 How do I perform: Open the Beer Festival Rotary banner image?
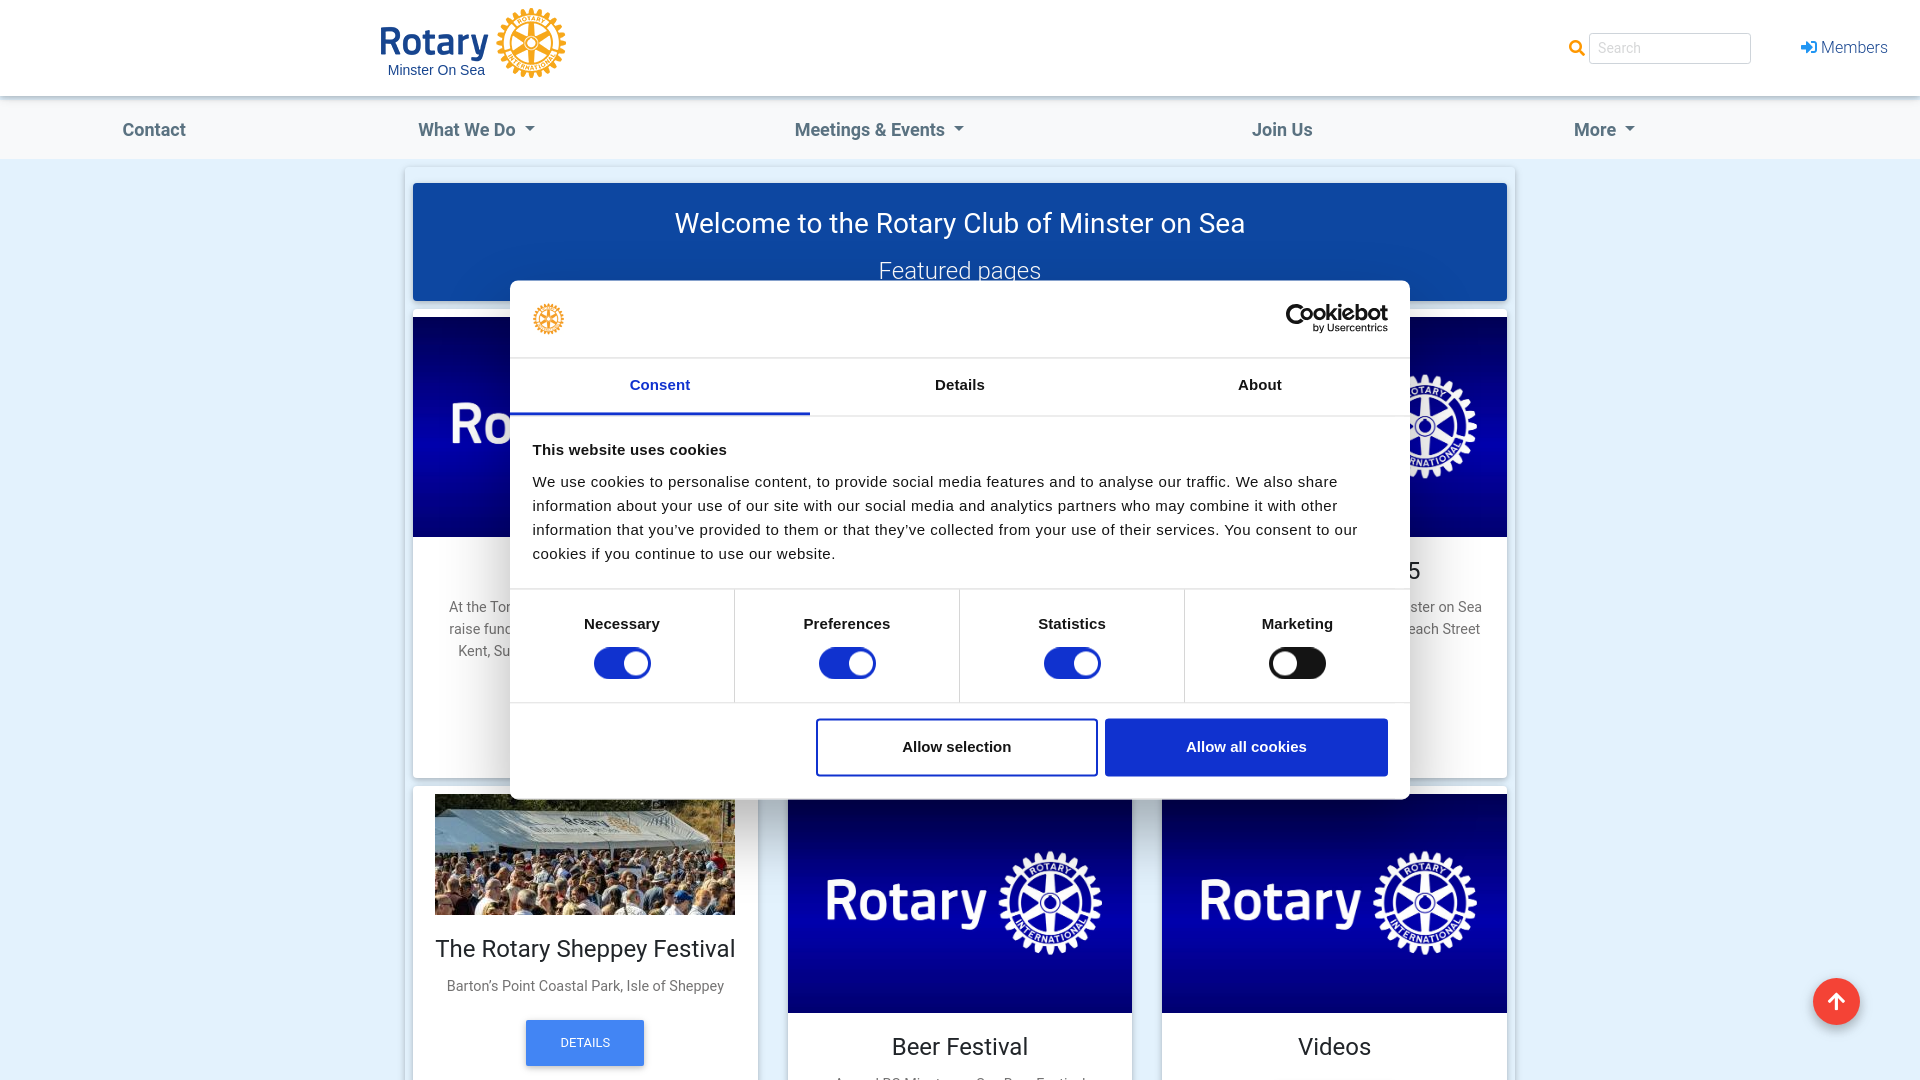(x=960, y=906)
